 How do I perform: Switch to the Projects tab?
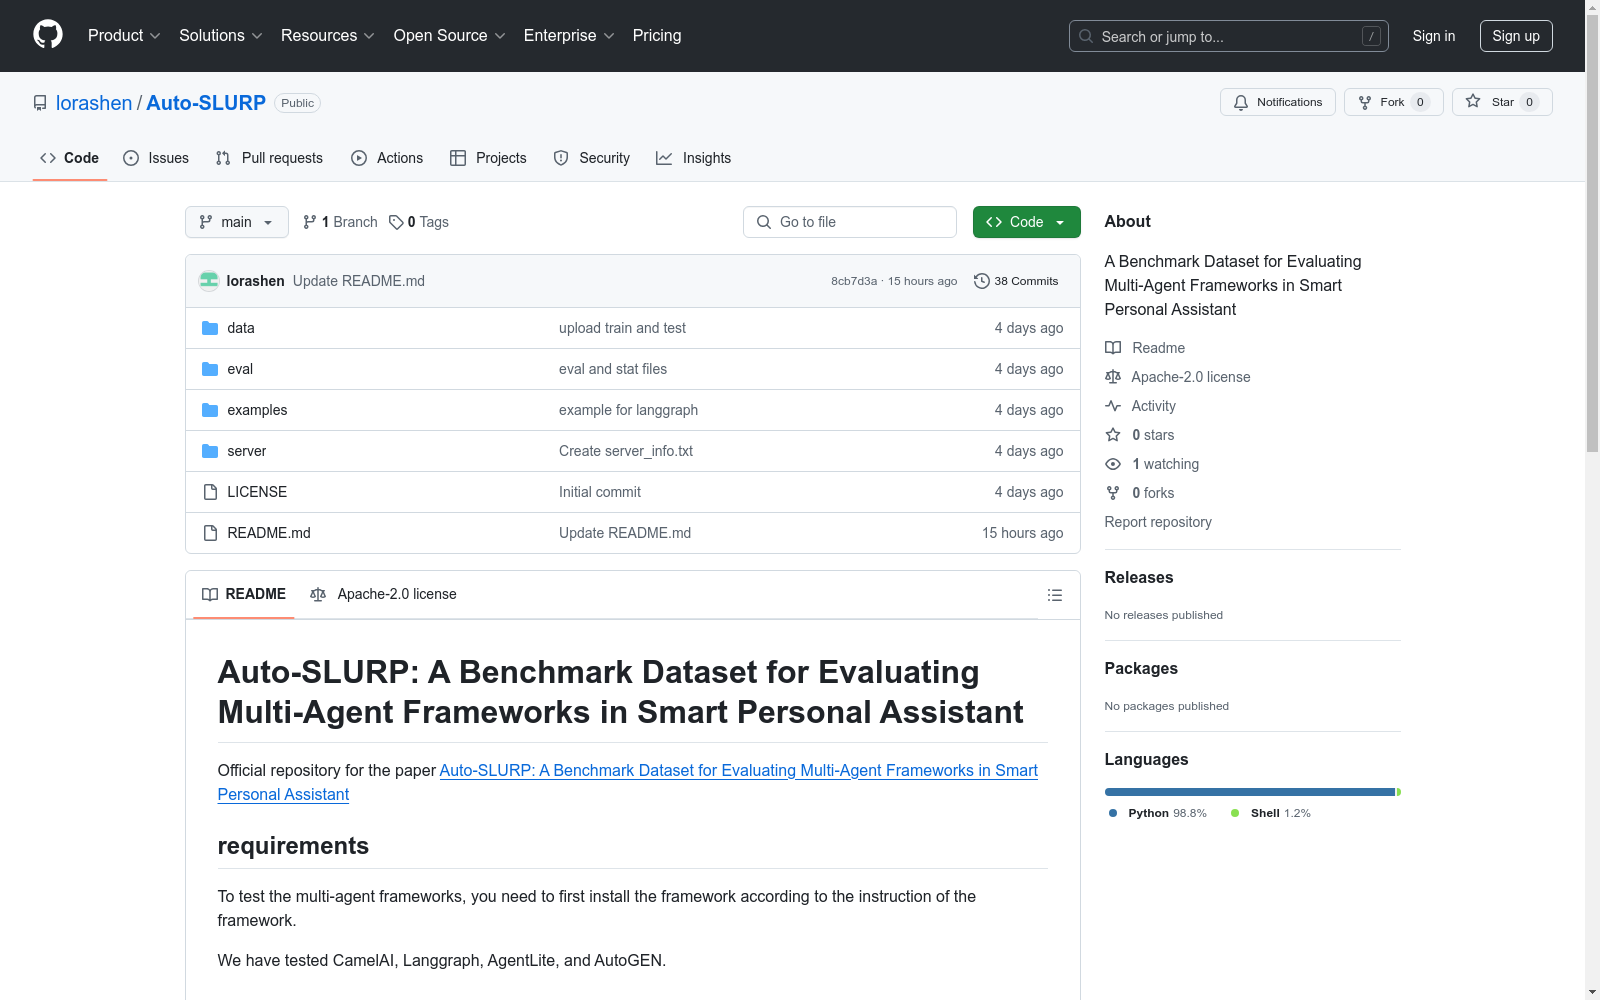[x=488, y=158]
